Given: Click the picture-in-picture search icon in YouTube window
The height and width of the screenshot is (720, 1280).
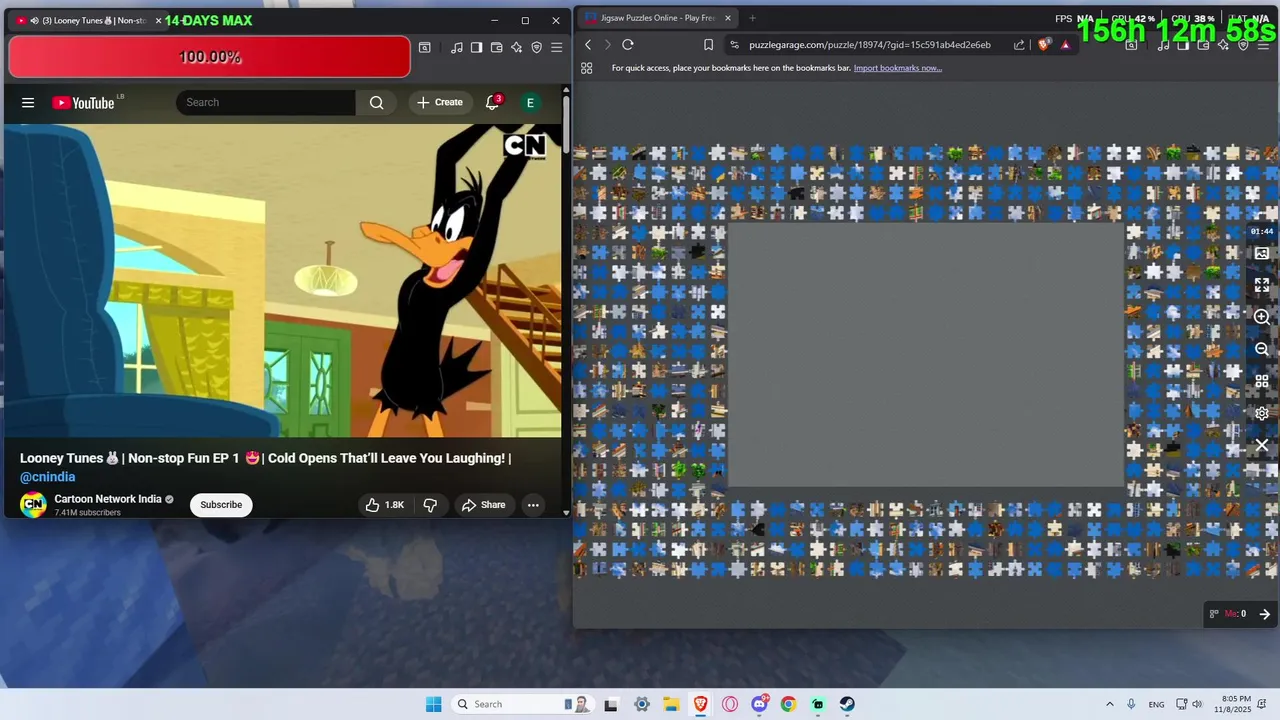Looking at the screenshot, I should click(425, 47).
